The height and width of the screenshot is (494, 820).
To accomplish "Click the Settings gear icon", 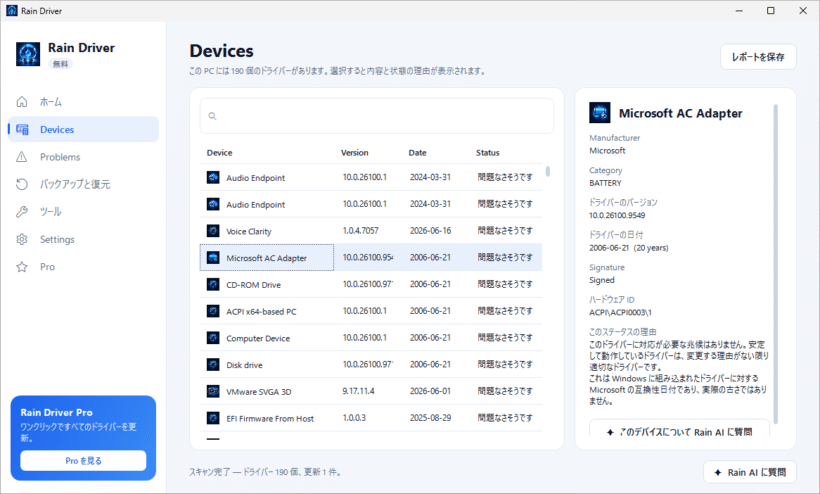I will click(x=21, y=239).
